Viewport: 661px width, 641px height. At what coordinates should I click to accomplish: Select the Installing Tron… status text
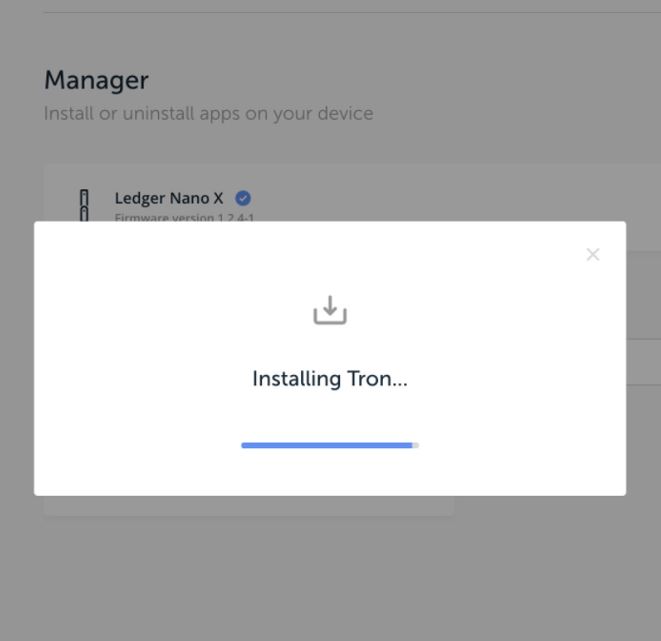point(330,378)
